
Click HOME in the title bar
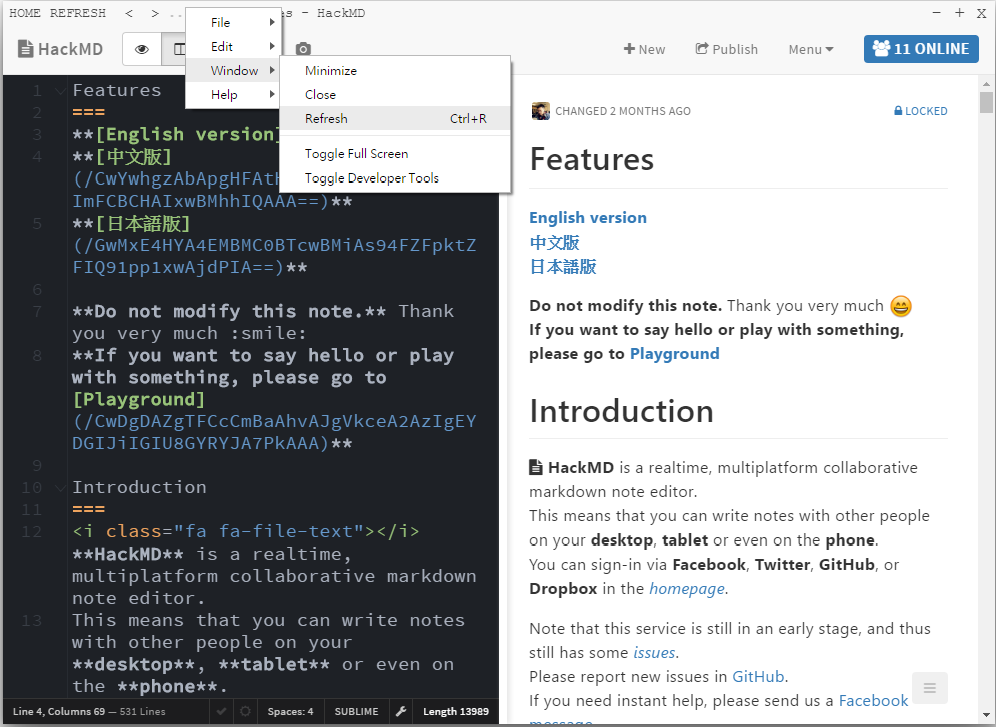pyautogui.click(x=25, y=13)
